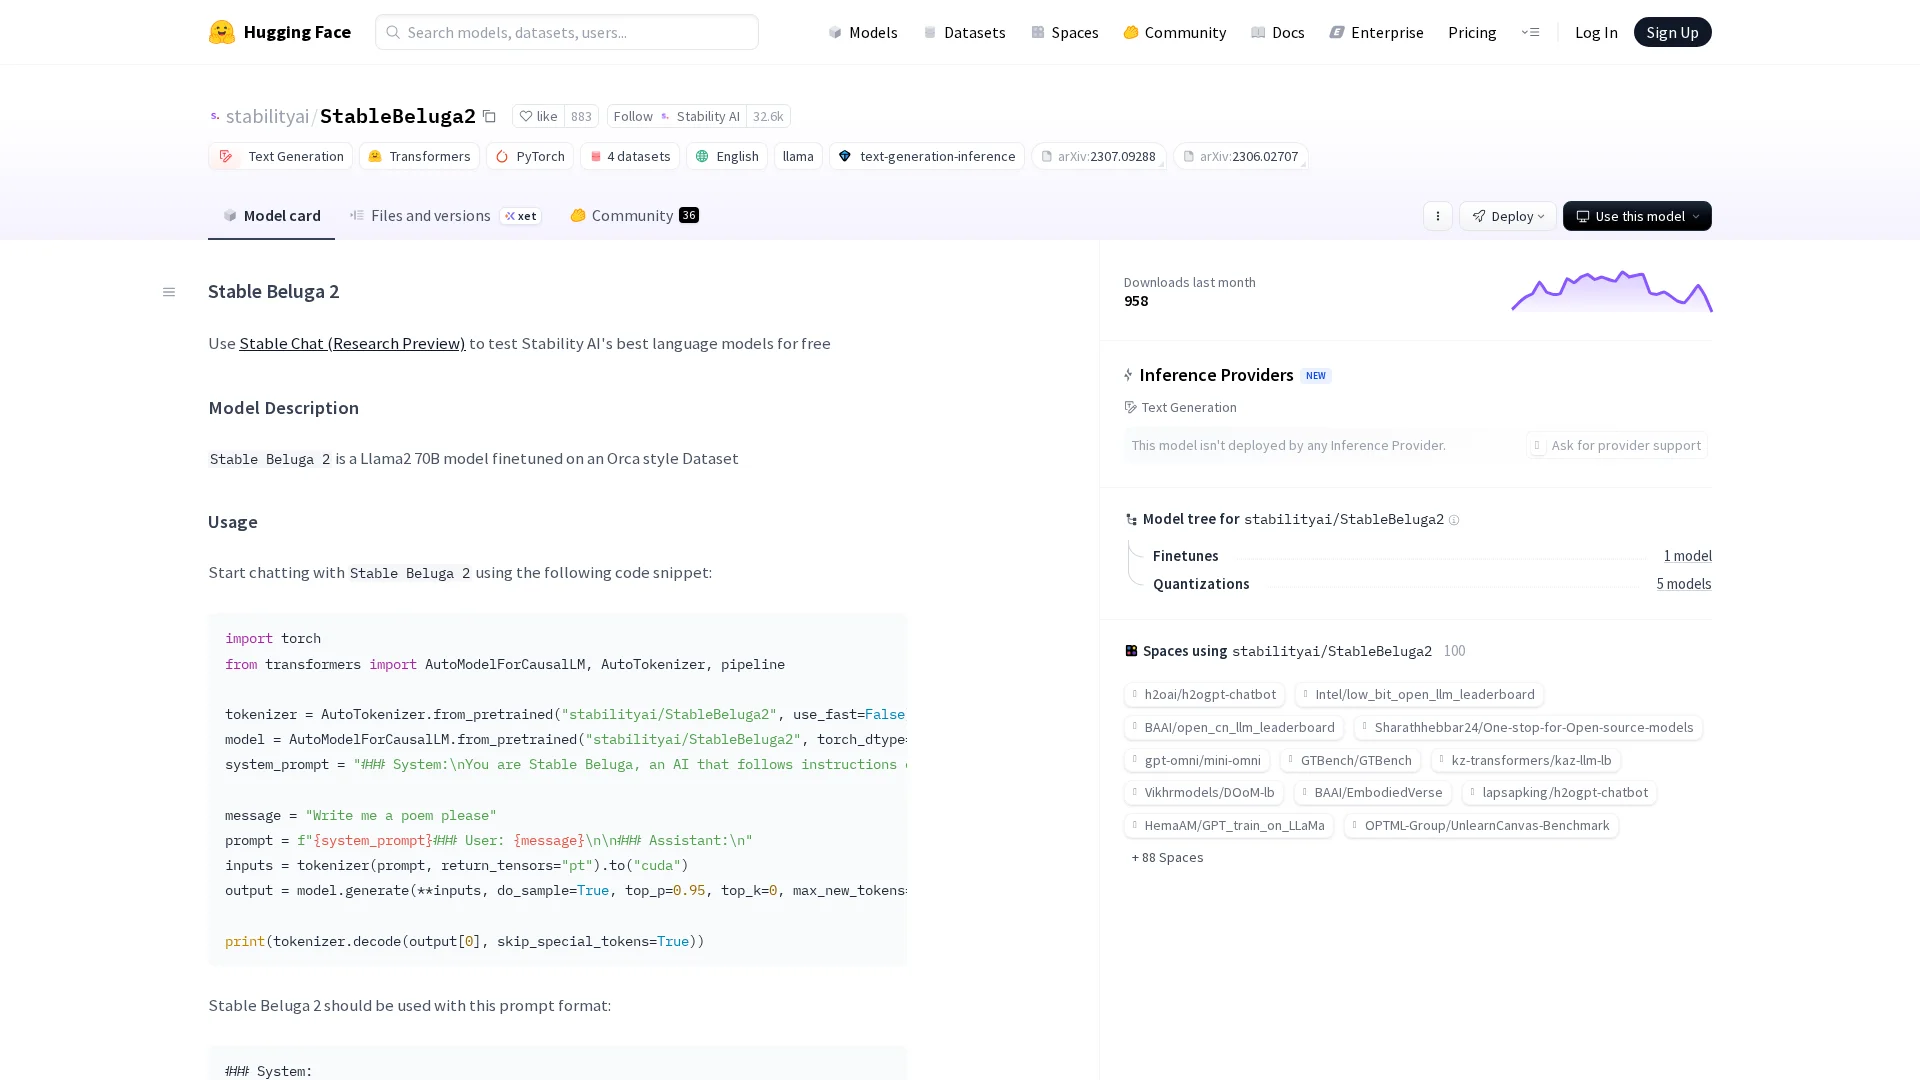
Task: Open the Use this model dropdown
Action: (x=1636, y=216)
